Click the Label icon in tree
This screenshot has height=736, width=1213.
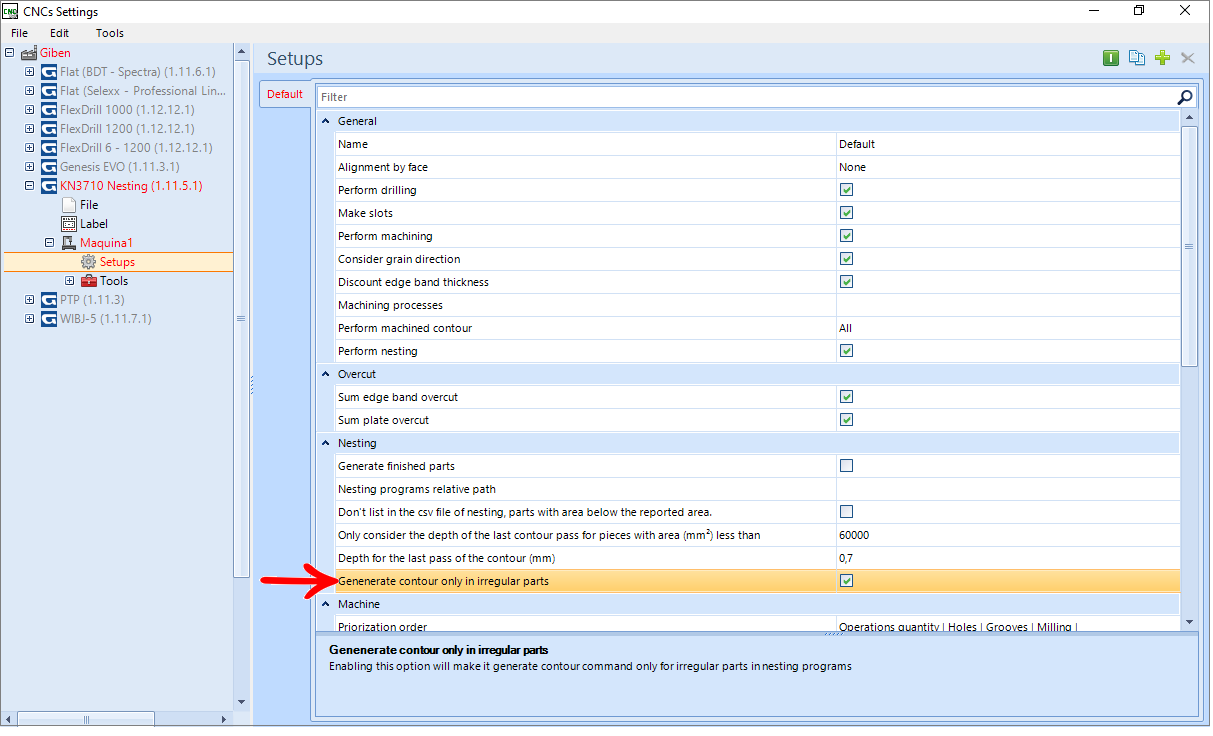click(x=69, y=224)
